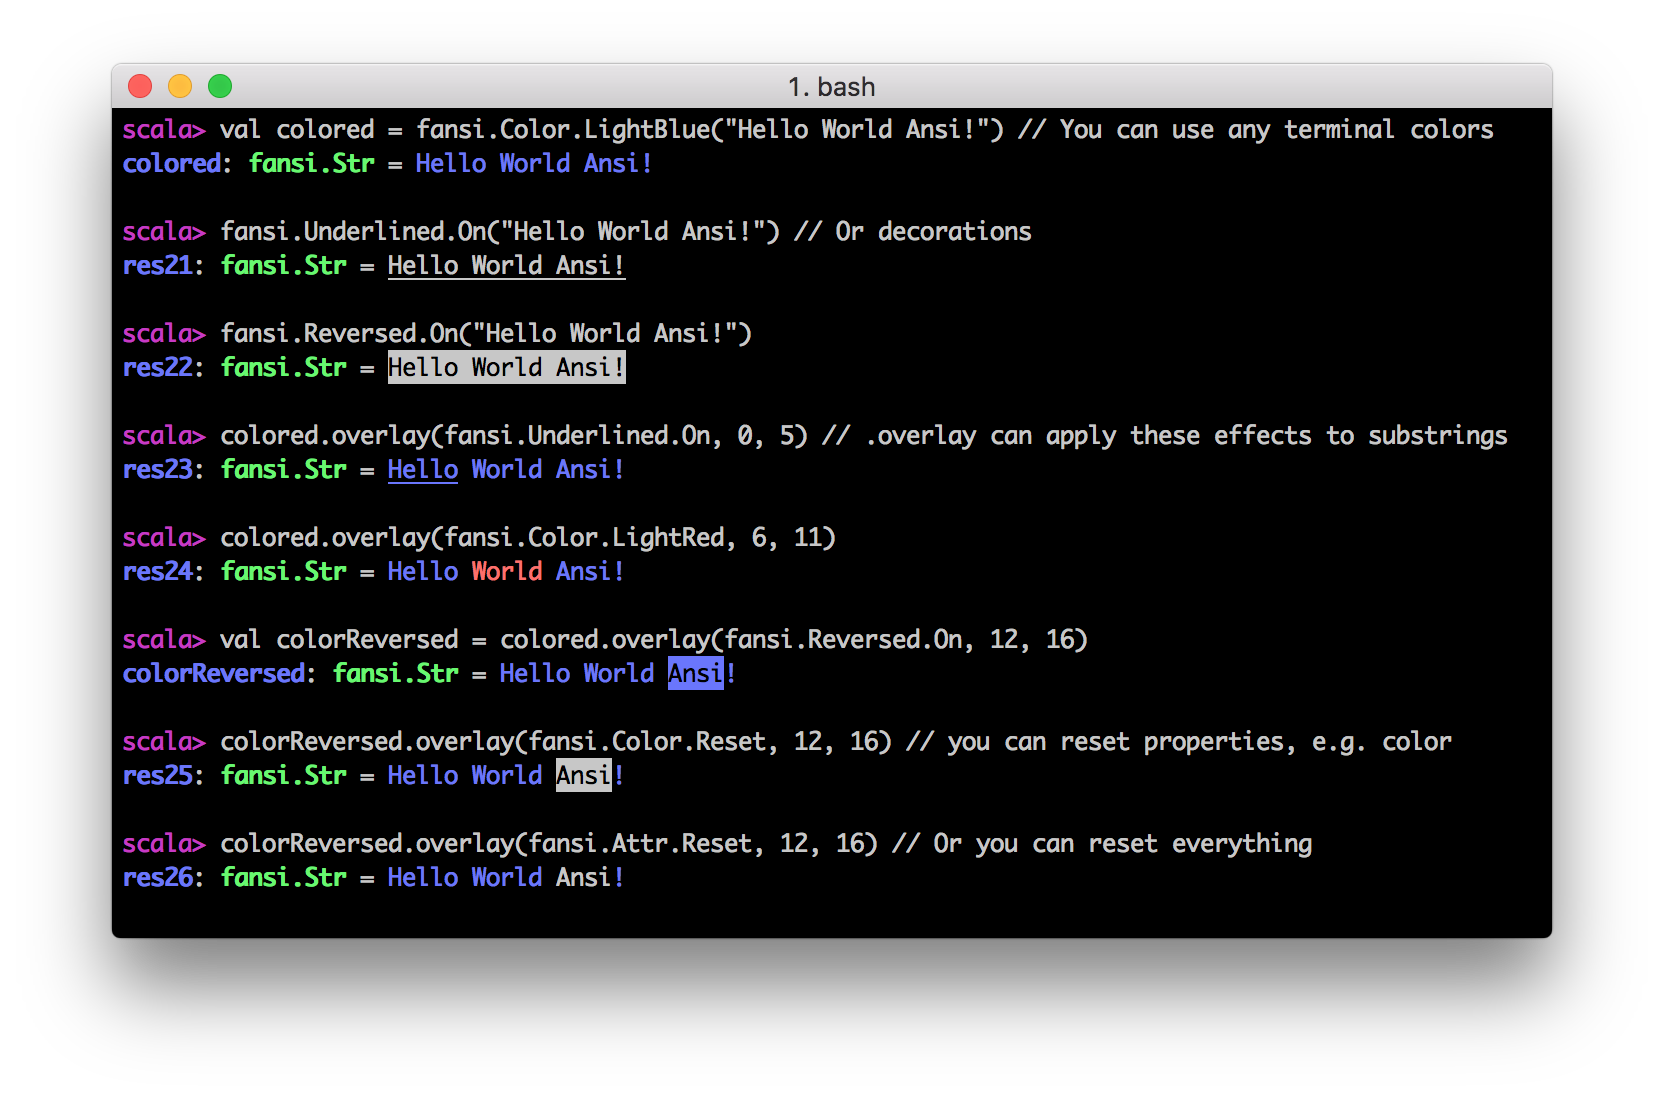Click "res21:" result label
1664x1098 pixels.
(163, 266)
